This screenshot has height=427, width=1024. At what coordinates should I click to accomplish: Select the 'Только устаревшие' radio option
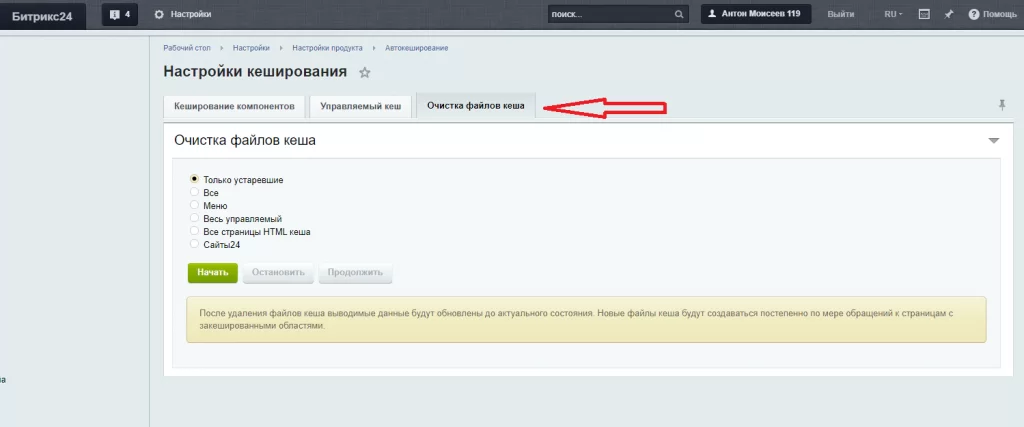(194, 179)
